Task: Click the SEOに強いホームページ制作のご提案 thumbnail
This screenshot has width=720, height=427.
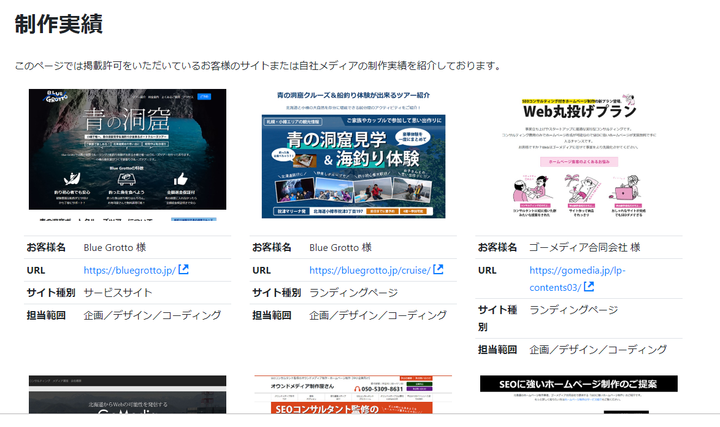Action: coord(579,394)
